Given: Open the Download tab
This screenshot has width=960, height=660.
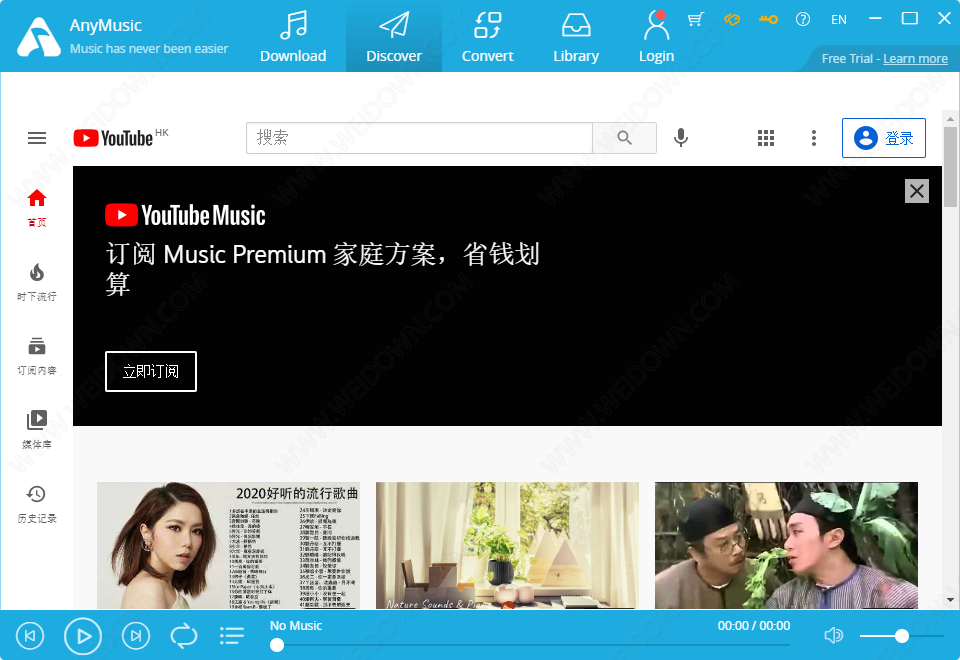Looking at the screenshot, I should pos(293,37).
